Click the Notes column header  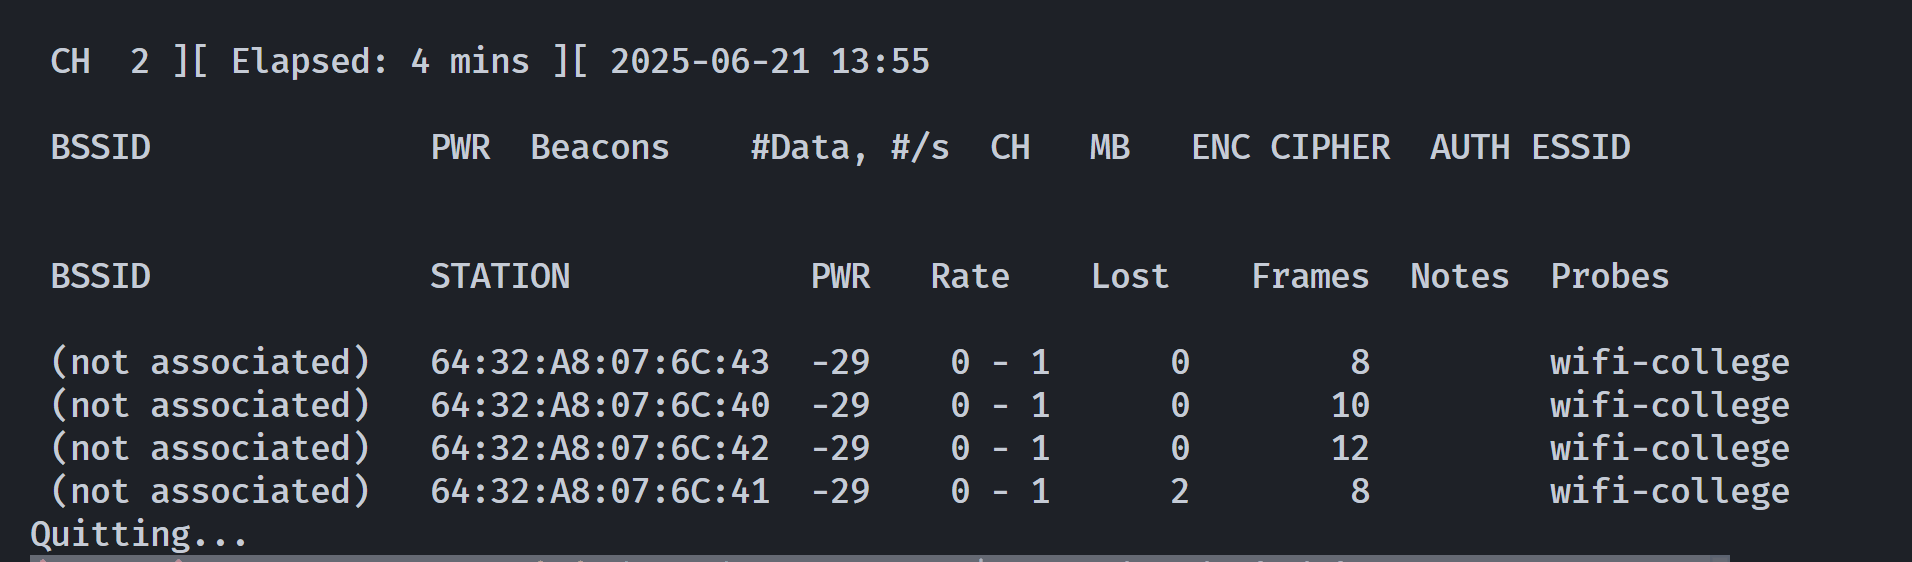coord(1460,276)
